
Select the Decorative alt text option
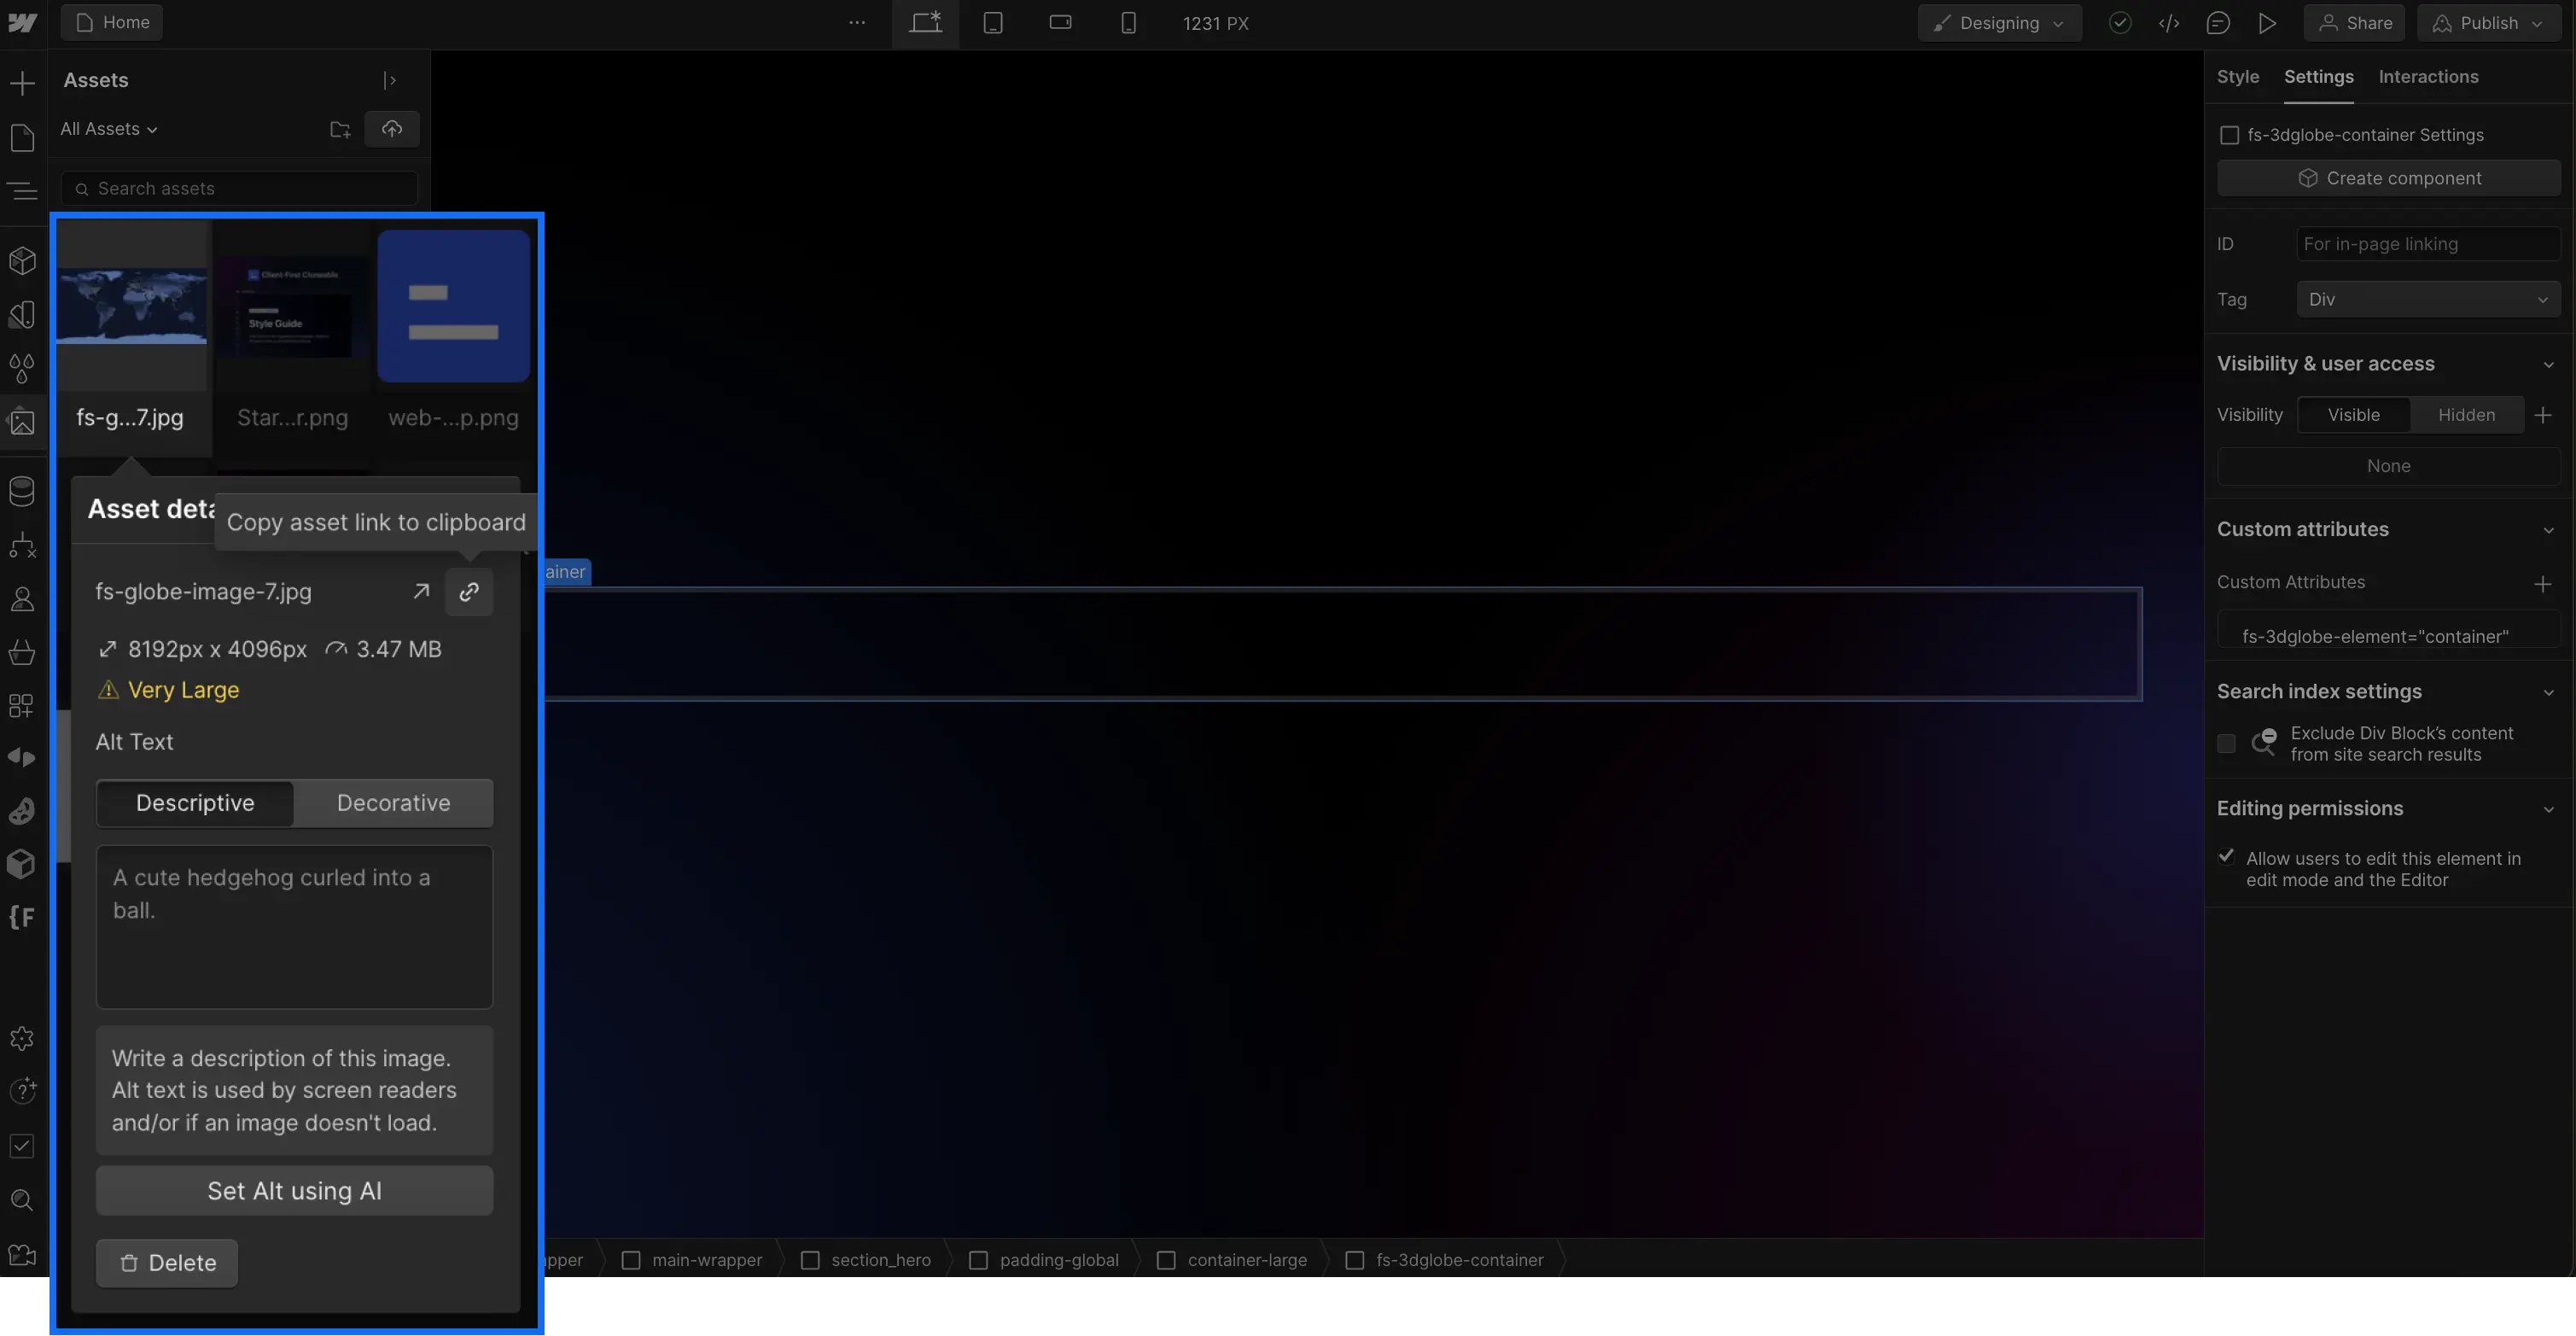pos(393,802)
